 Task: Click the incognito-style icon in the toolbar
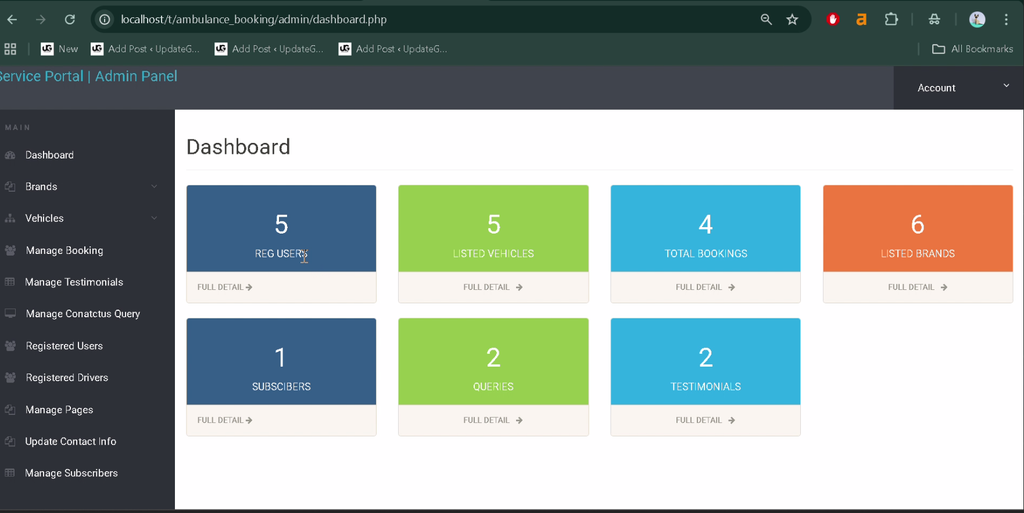pyautogui.click(x=935, y=20)
